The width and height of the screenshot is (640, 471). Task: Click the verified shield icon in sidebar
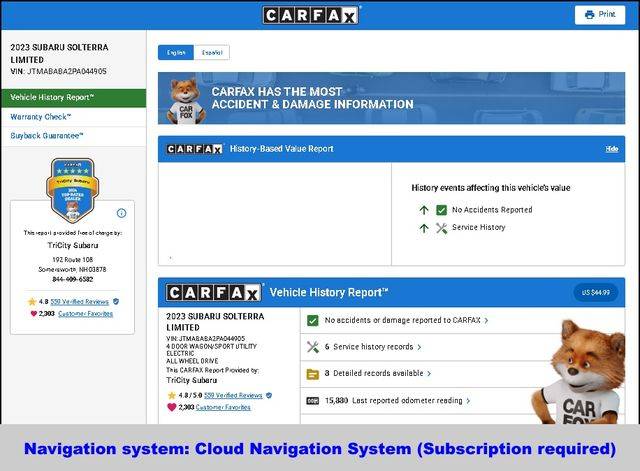[116, 301]
